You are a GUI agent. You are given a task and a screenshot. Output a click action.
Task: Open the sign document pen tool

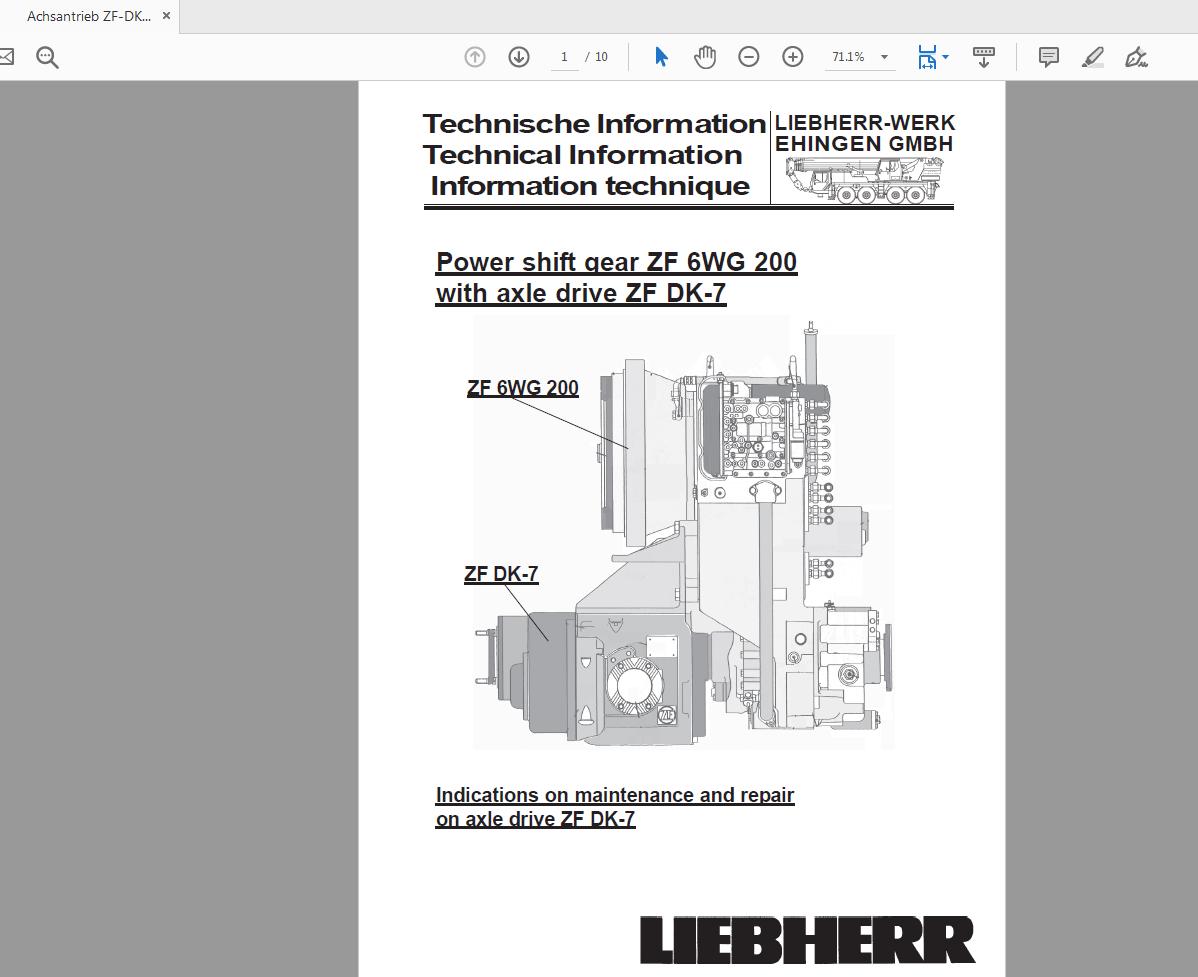tap(1136, 57)
